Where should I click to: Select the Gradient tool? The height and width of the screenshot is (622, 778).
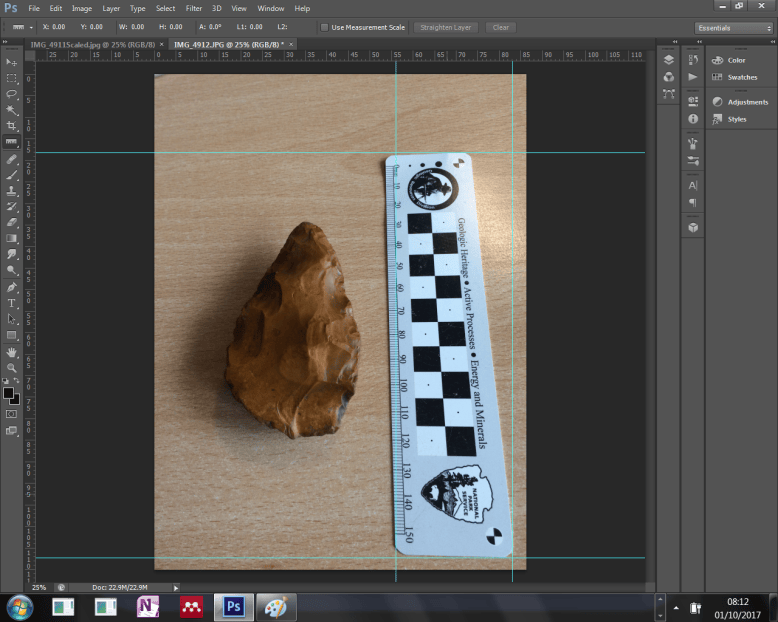(11, 239)
